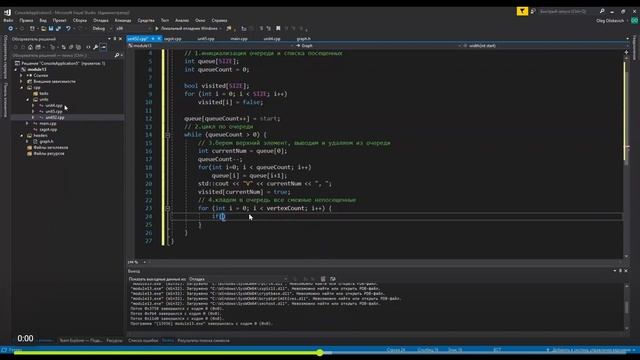This screenshot has width=640, height=360.
Task: Open the 'Справка' menu
Action: (219, 20)
